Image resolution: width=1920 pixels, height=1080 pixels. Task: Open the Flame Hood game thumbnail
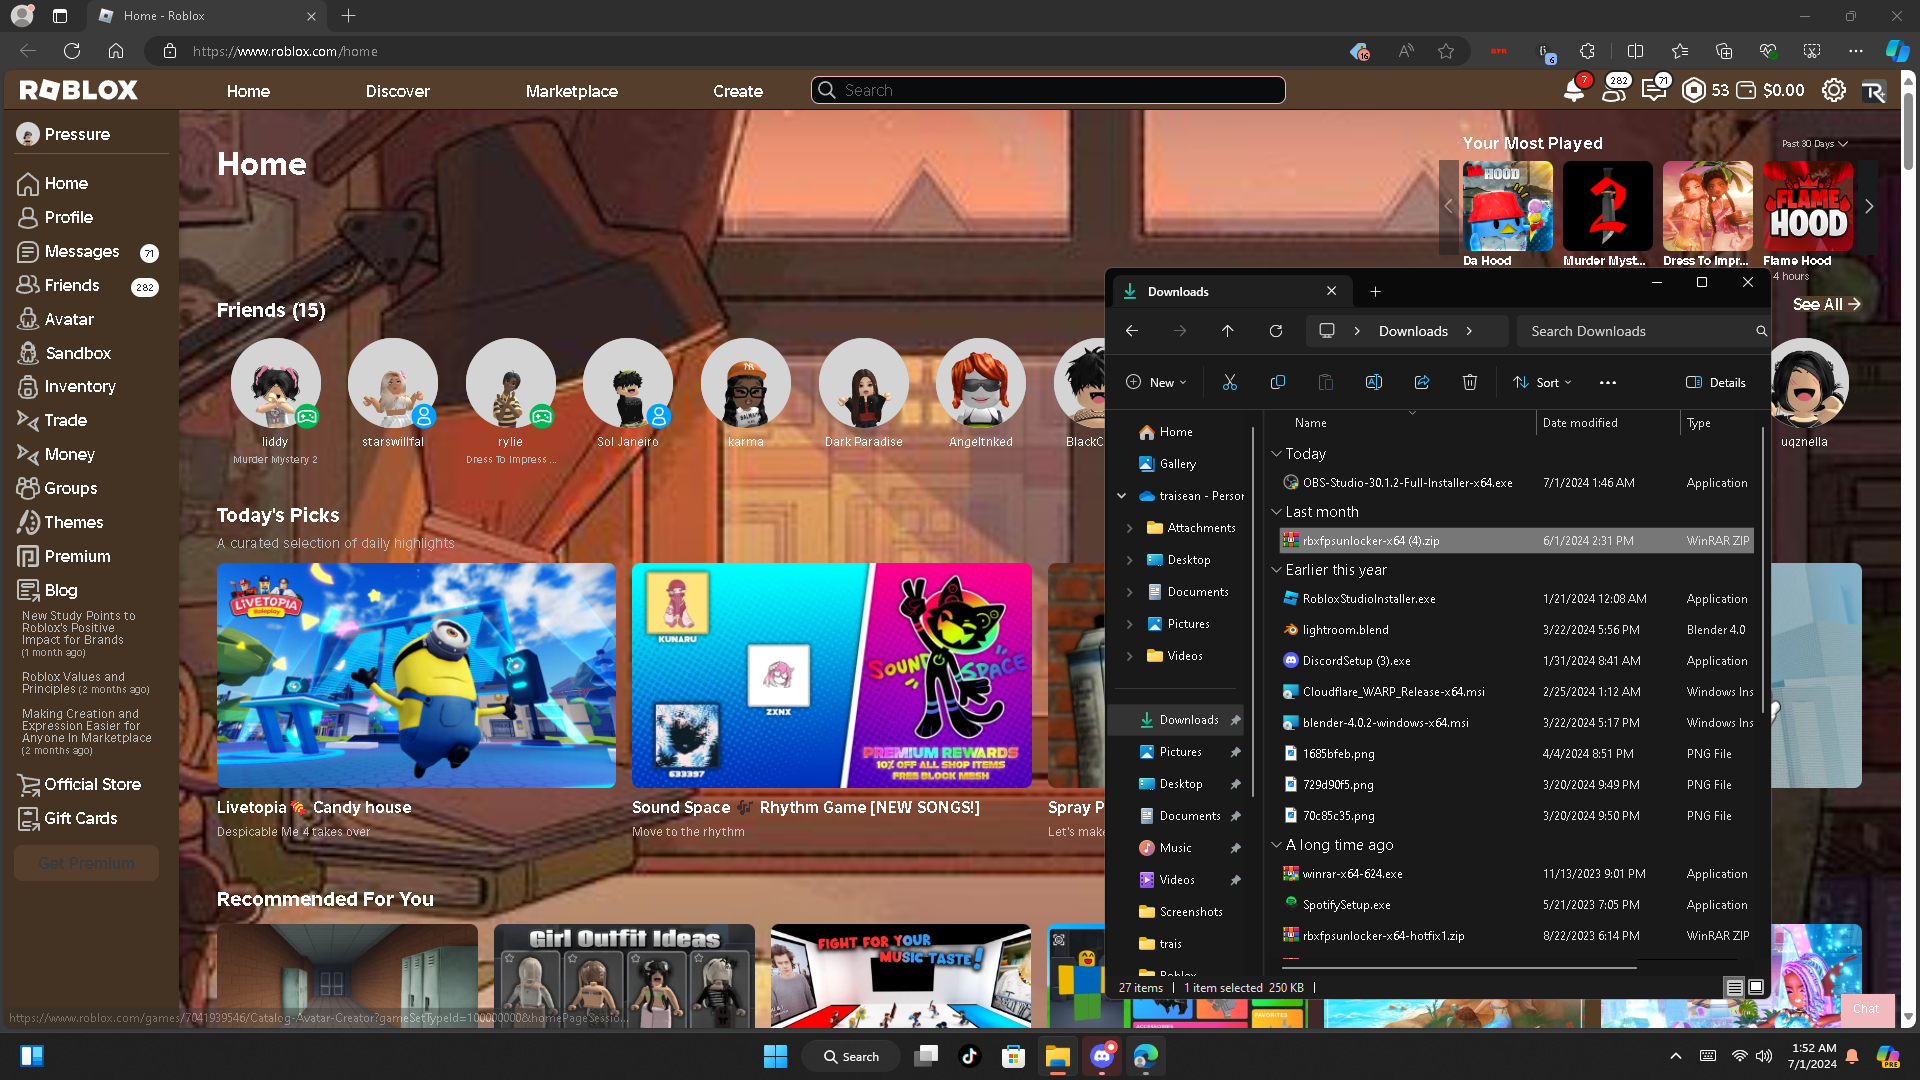click(1807, 206)
